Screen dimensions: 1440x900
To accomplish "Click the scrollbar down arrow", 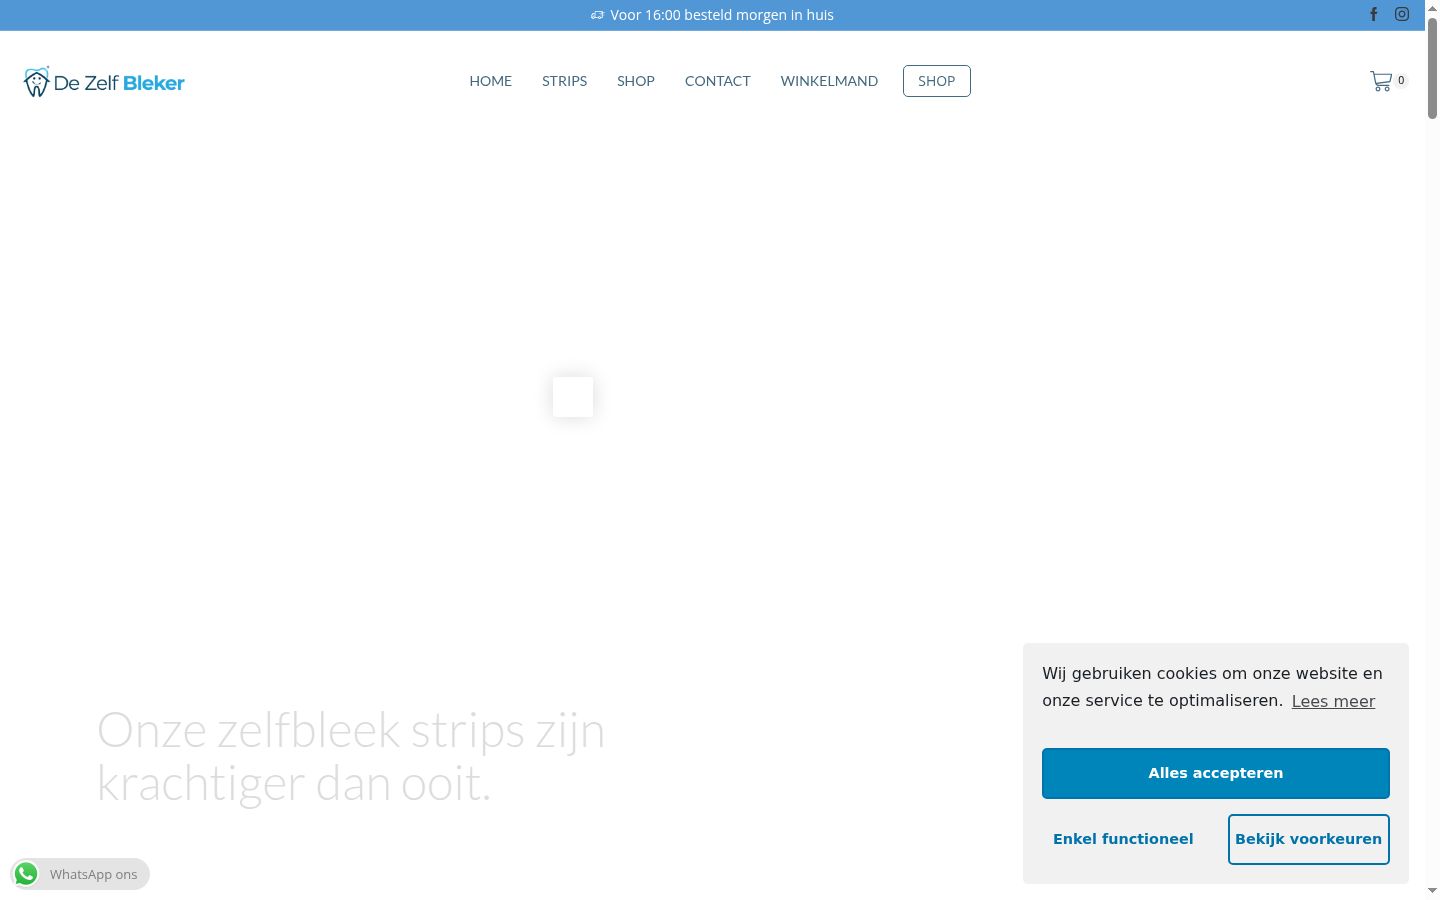I will click(1432, 891).
